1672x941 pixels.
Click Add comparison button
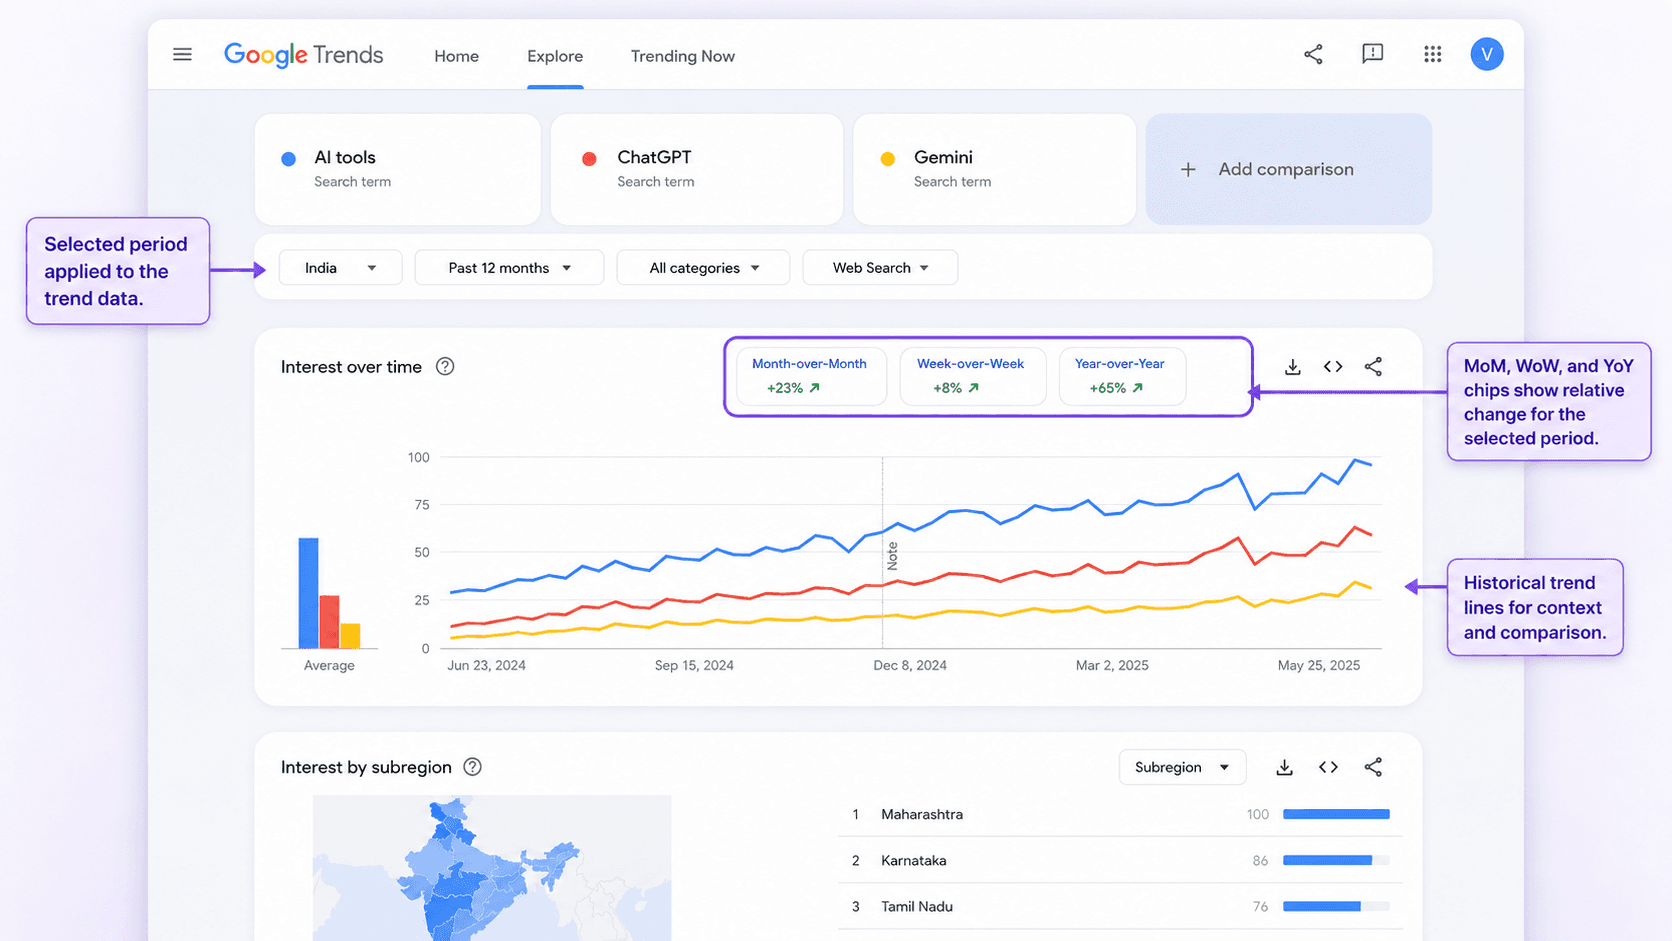tap(1288, 169)
